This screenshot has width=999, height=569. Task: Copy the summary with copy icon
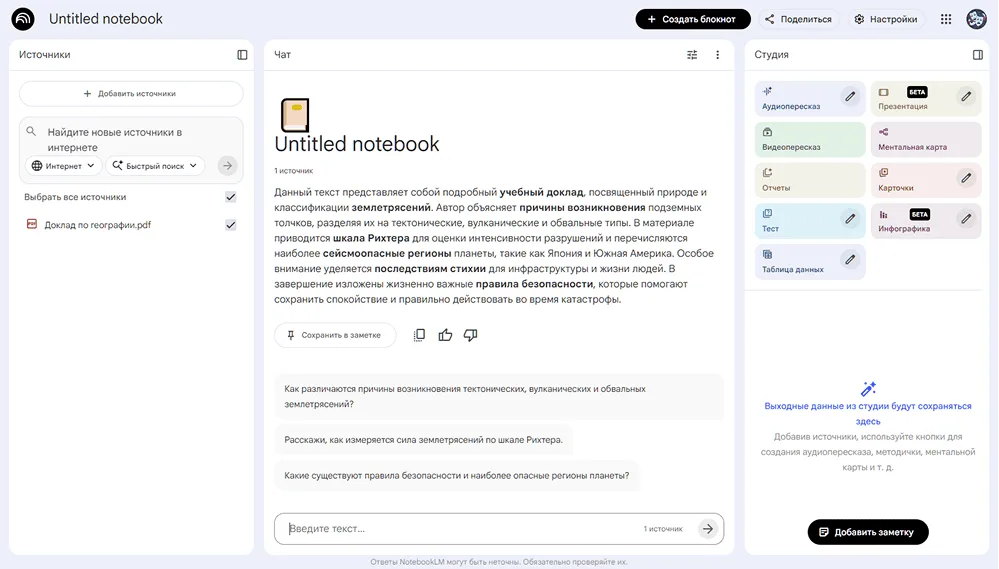(x=420, y=335)
